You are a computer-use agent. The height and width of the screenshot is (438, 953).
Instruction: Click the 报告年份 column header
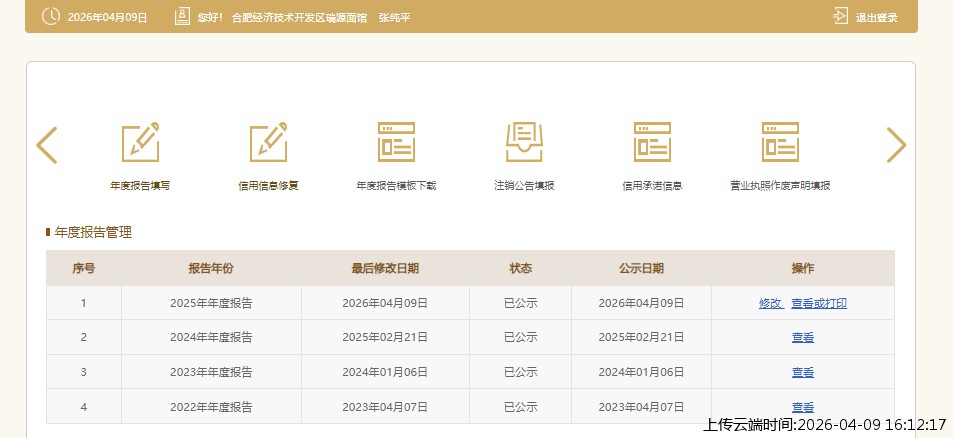[x=211, y=268]
